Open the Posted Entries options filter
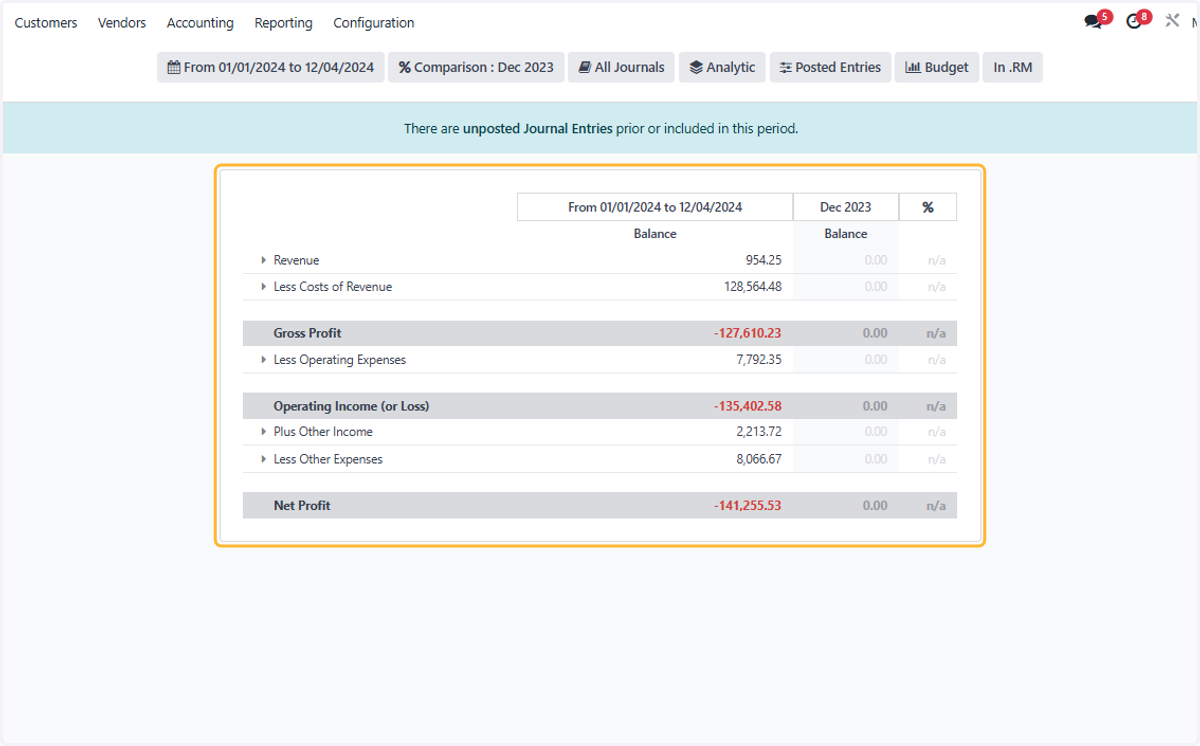Viewport: 1200px width, 746px height. [x=830, y=67]
